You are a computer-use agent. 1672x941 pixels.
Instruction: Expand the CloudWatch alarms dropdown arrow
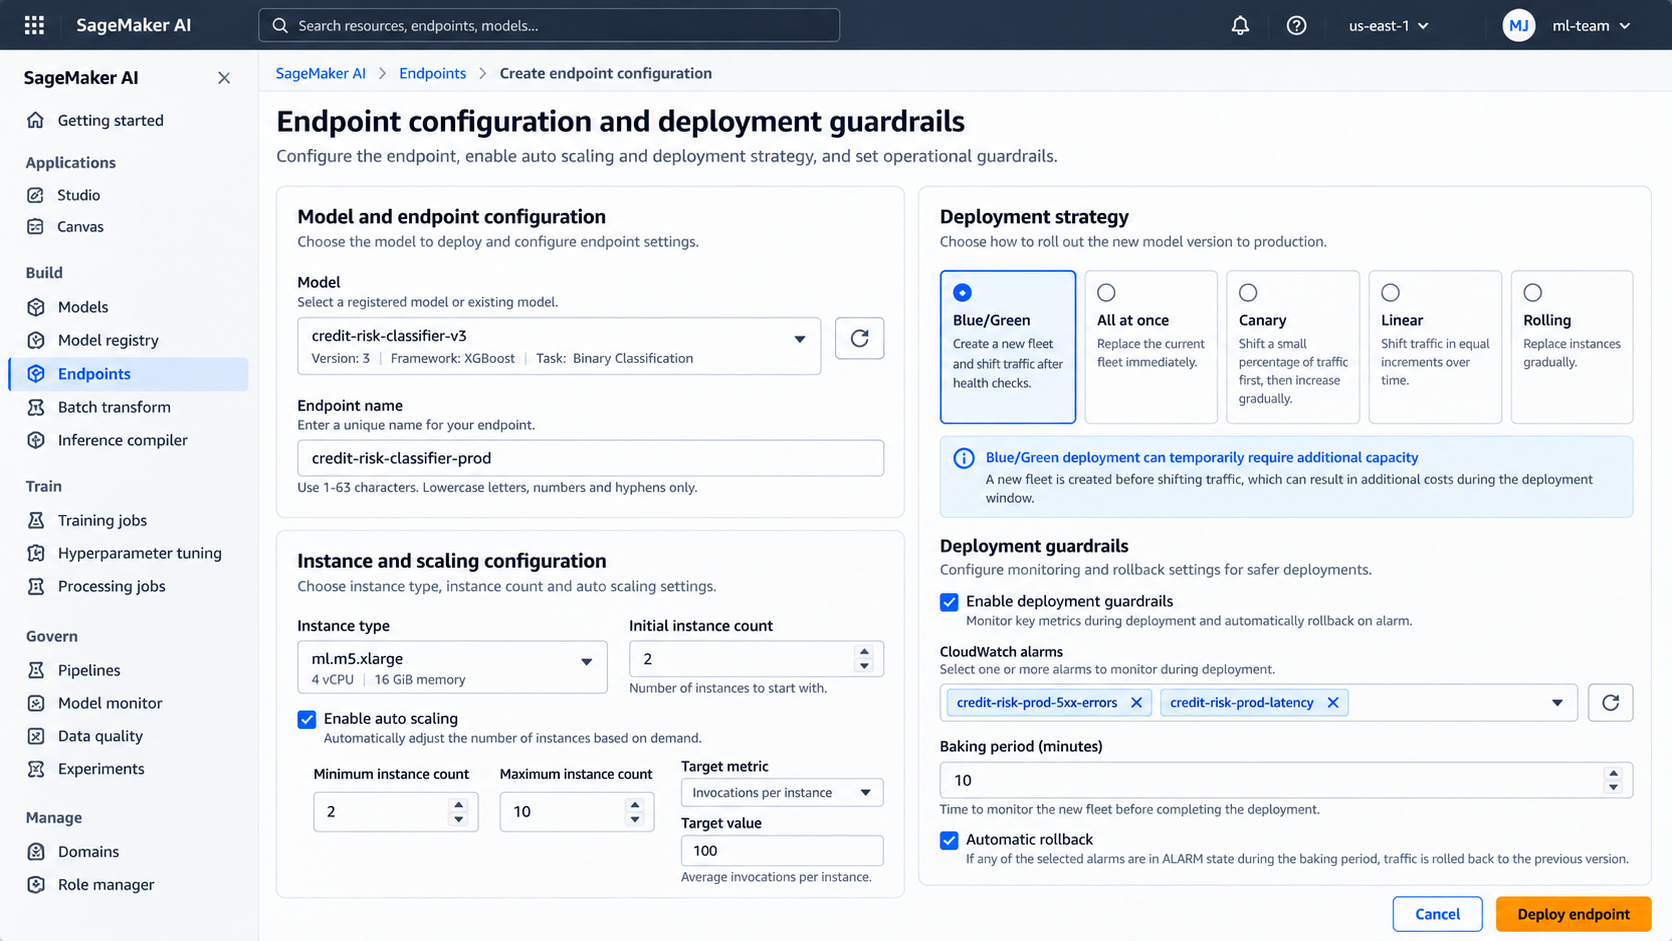[1557, 703]
